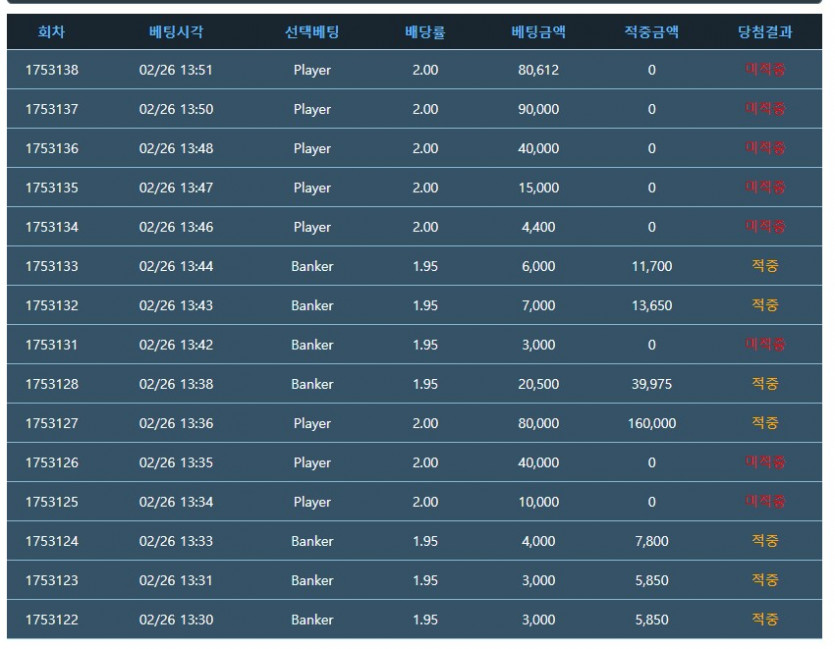Click odds 1.95 in row 1753128
Screen dimensions: 835x649
coord(425,384)
